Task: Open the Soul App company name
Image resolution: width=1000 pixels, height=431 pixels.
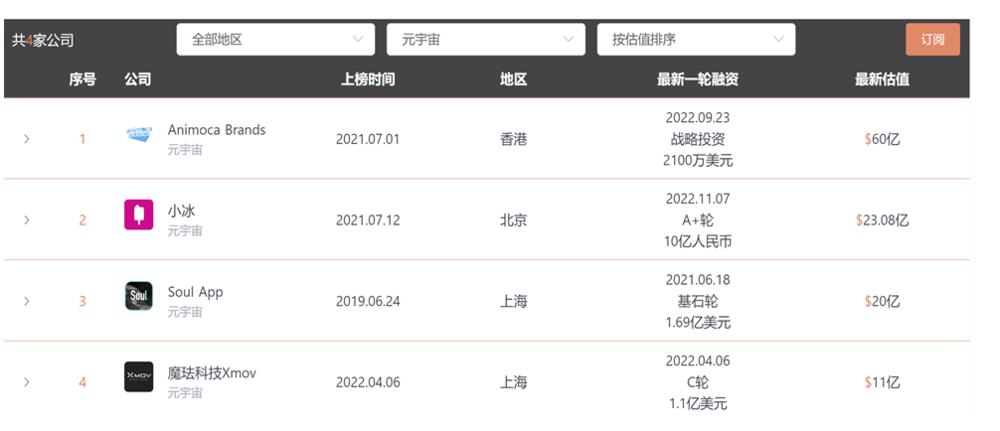Action: click(x=195, y=292)
